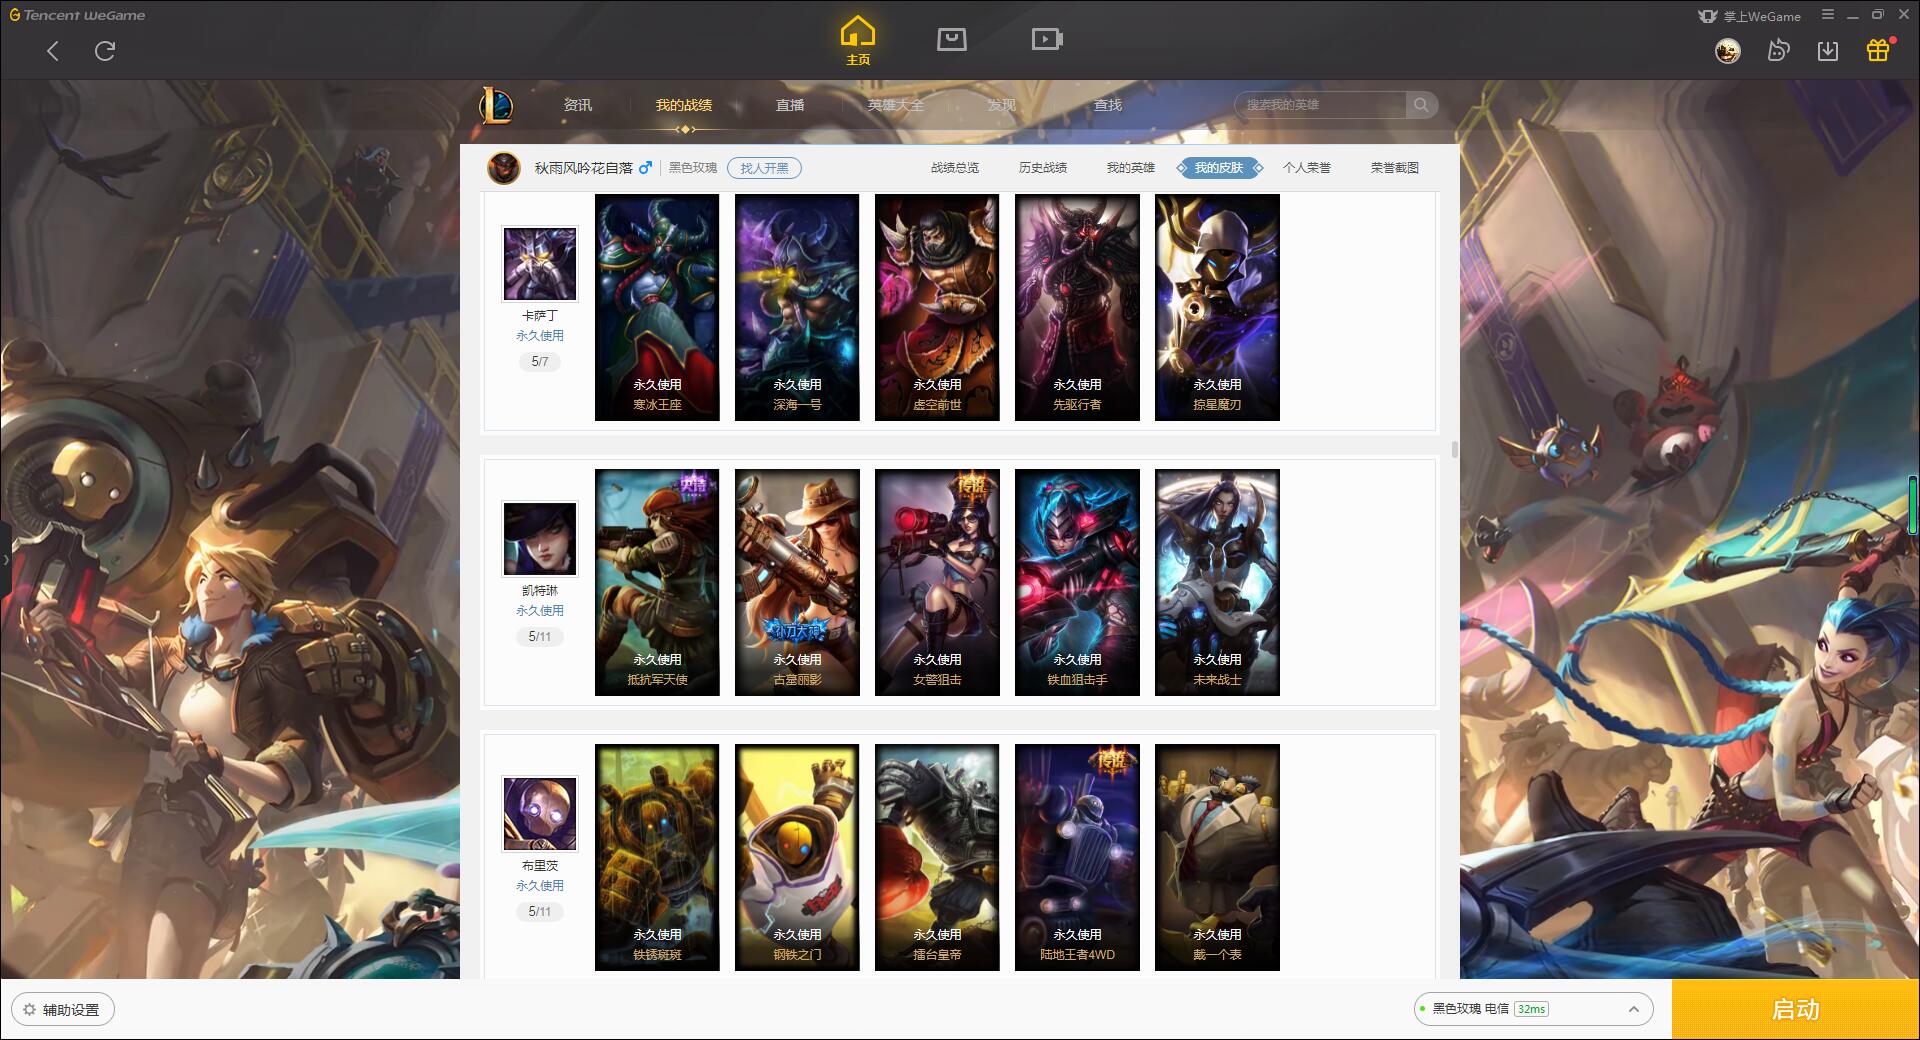
Task: Open the gift box icon
Action: click(1879, 50)
